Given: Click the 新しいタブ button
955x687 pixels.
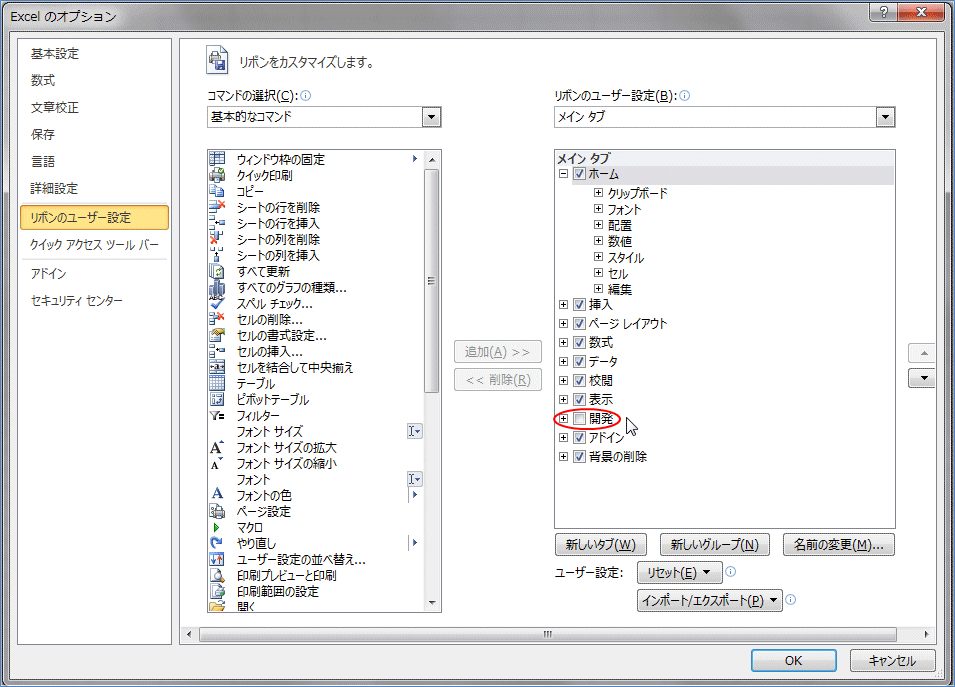Looking at the screenshot, I should [601, 544].
